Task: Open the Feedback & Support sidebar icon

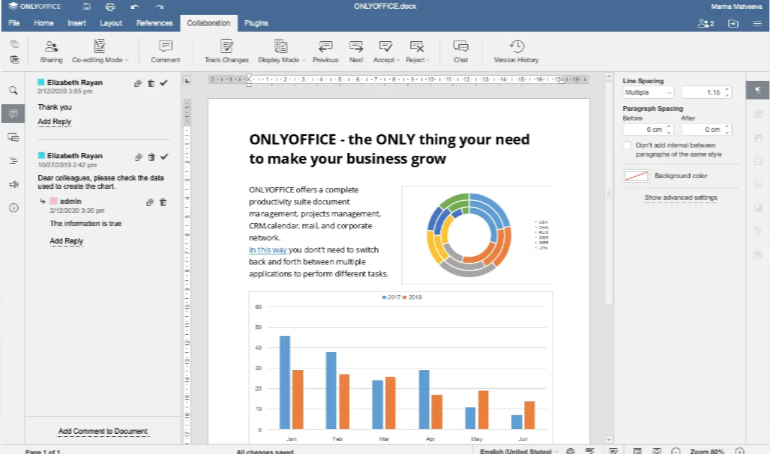Action: (x=13, y=185)
